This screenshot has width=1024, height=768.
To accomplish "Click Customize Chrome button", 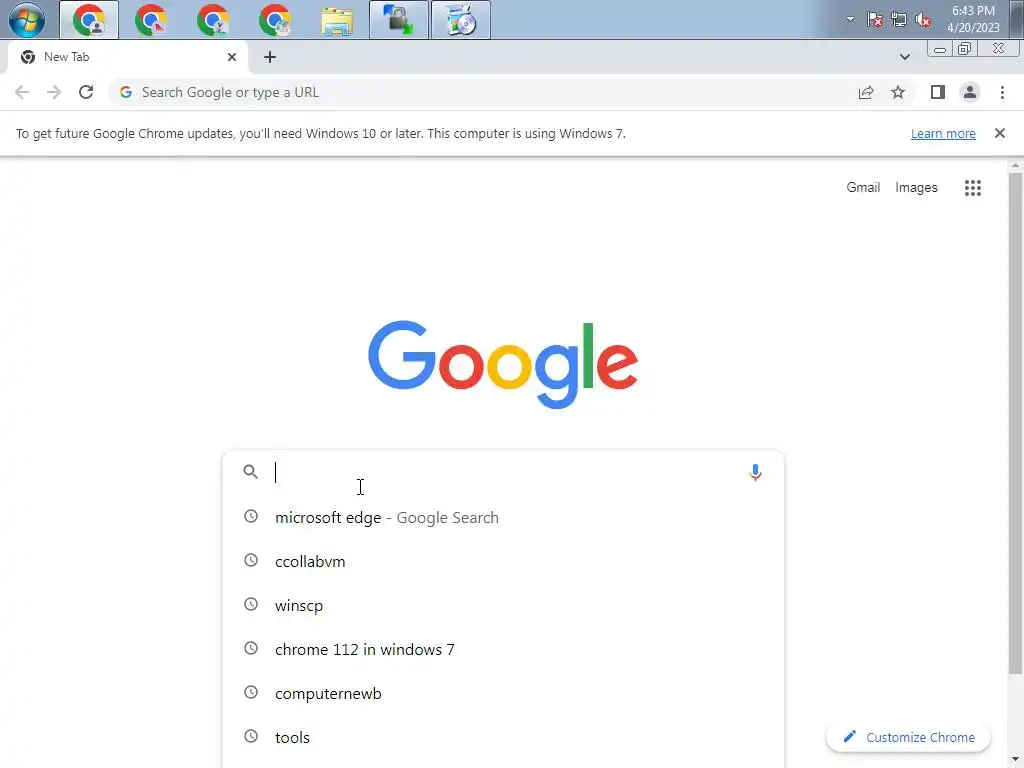I will [908, 737].
